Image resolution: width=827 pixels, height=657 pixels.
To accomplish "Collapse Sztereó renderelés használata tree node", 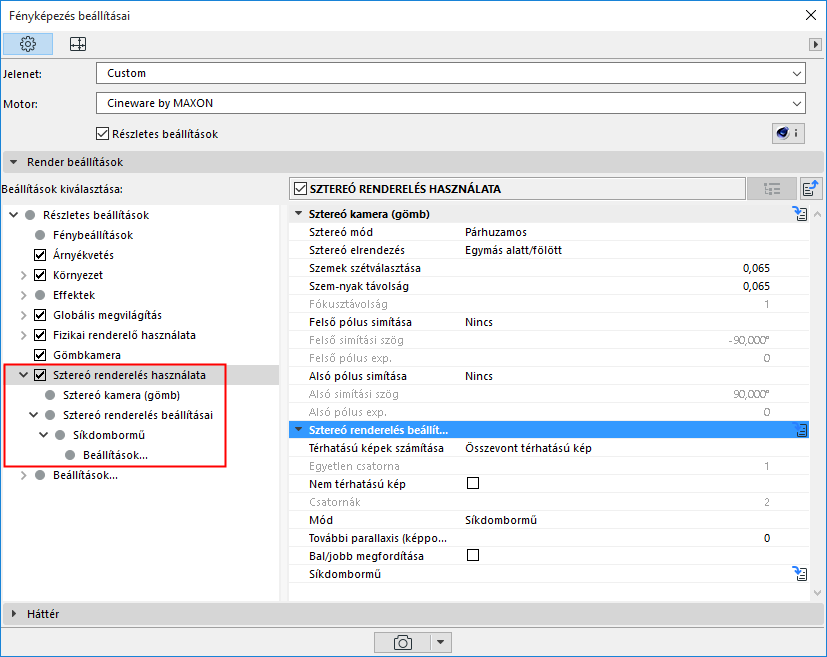I will [x=24, y=375].
